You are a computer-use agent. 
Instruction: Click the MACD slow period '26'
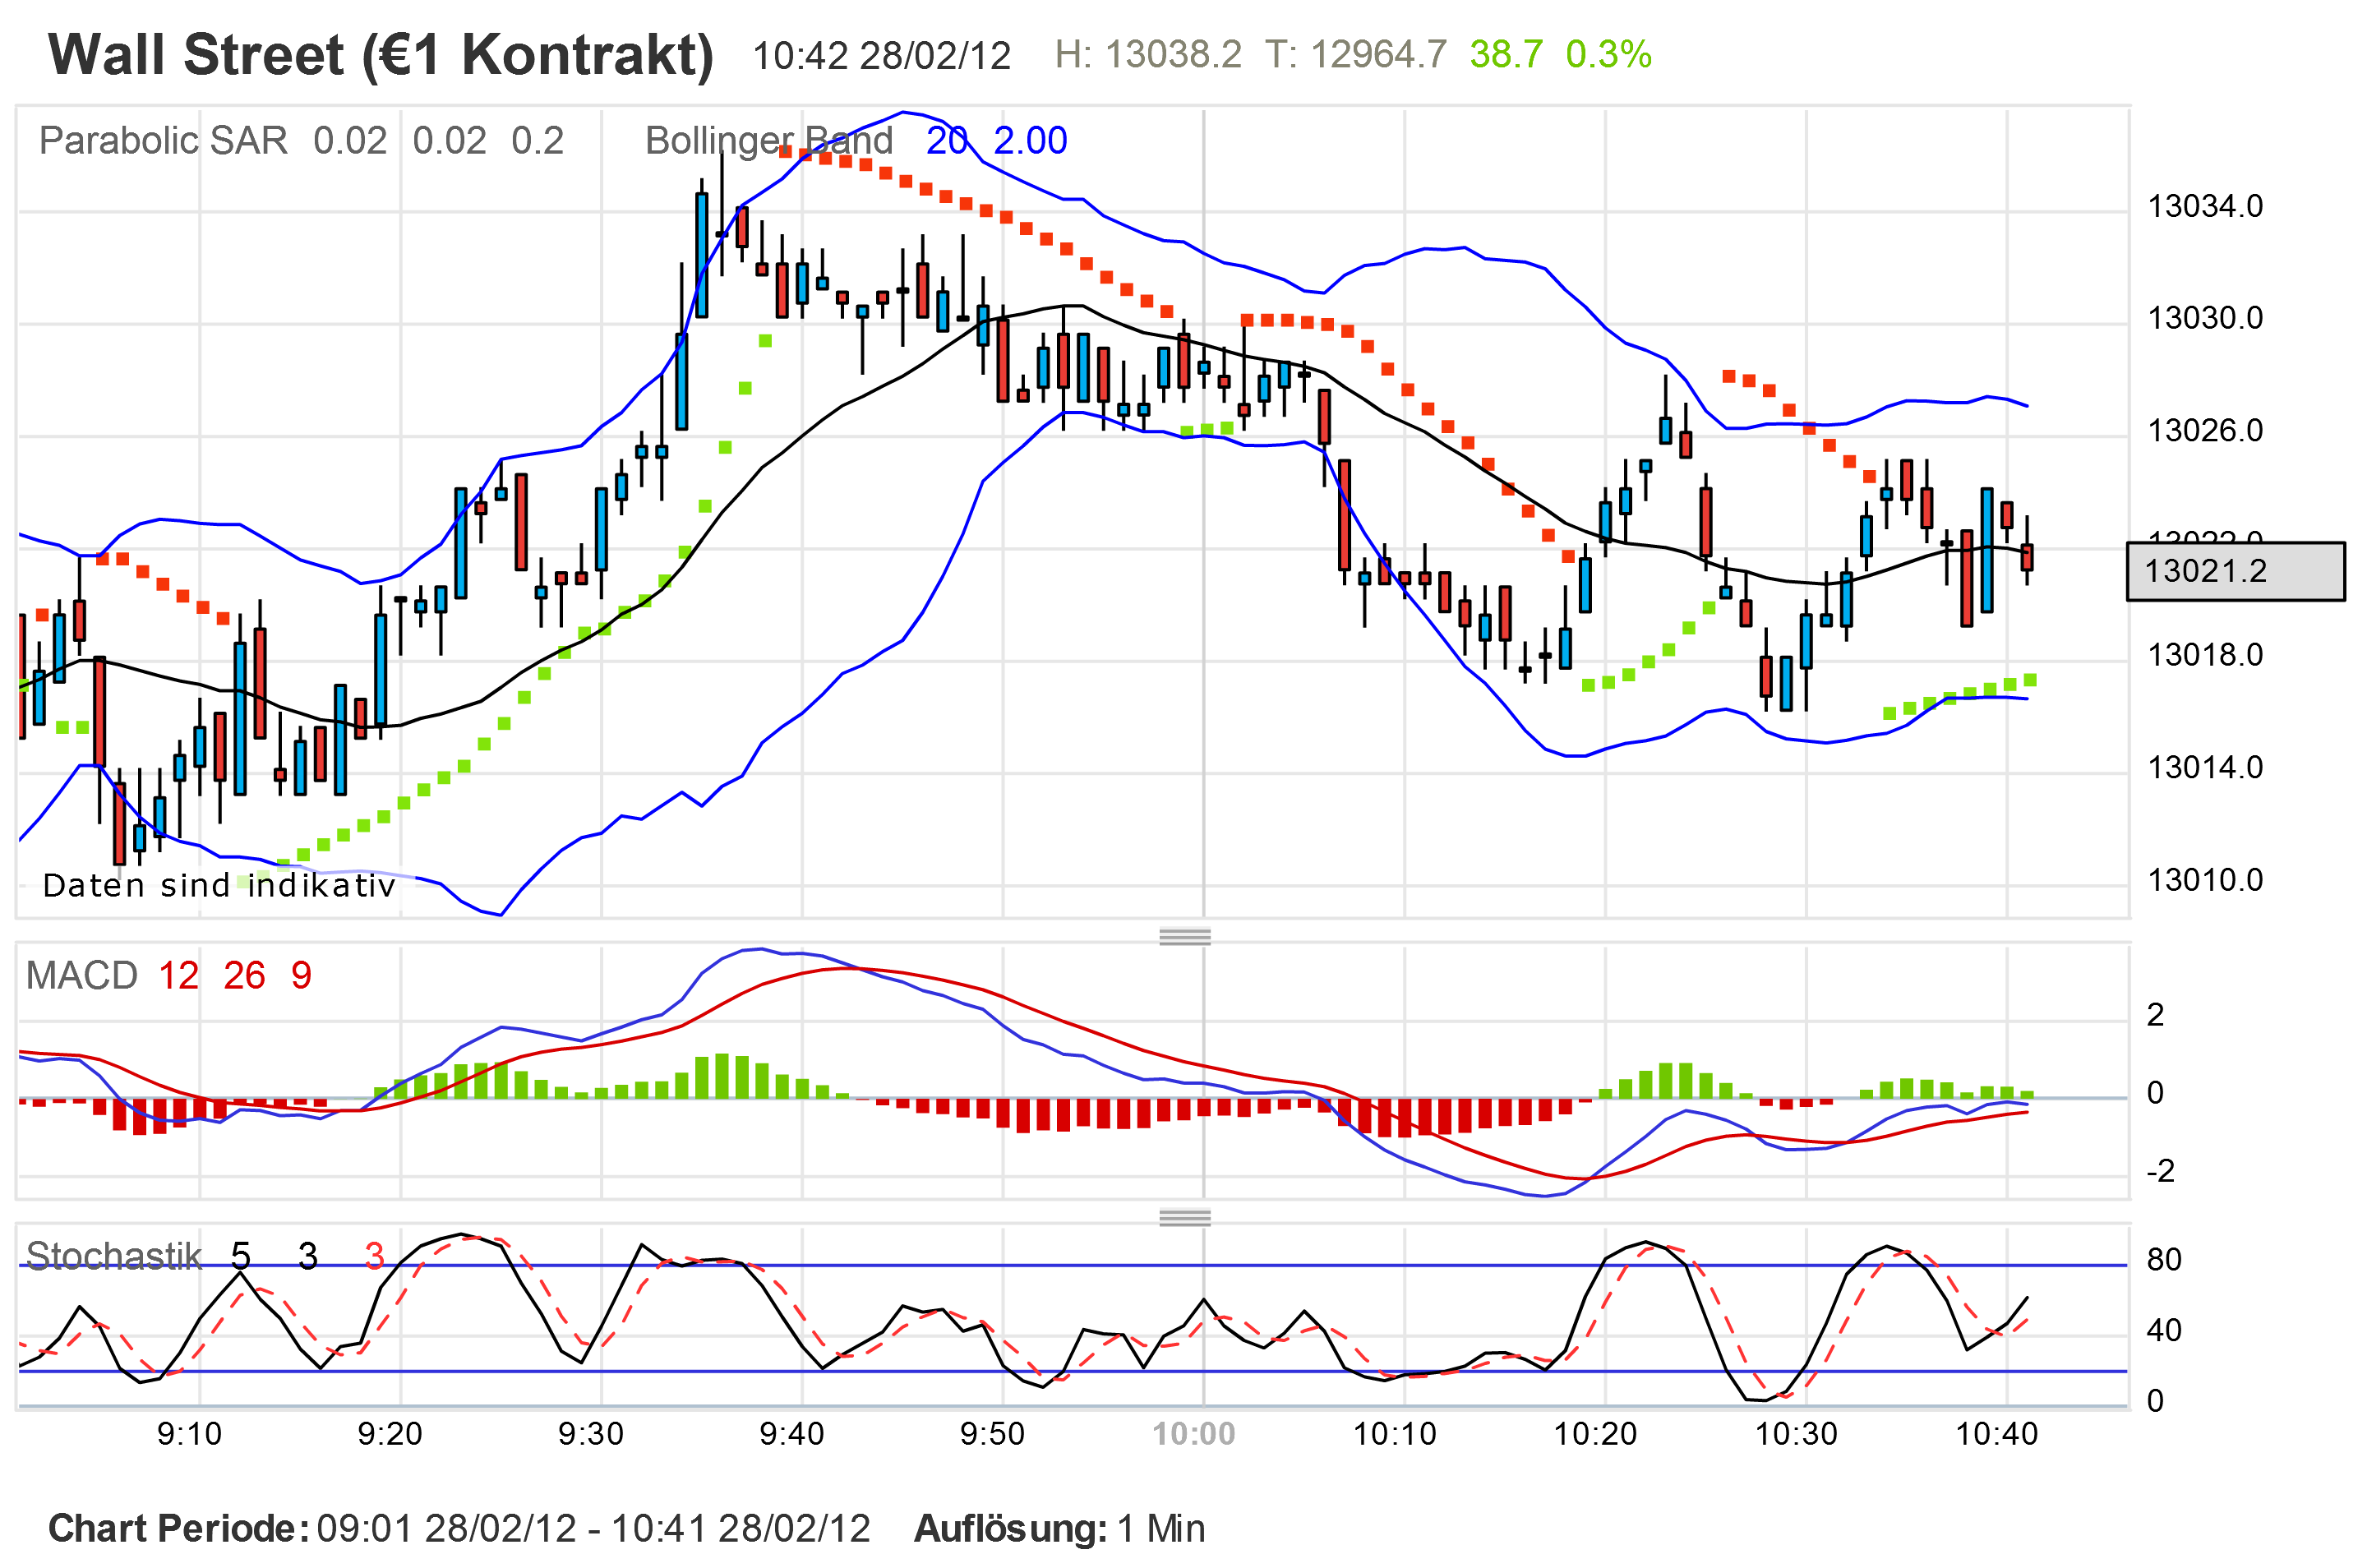coord(244,976)
